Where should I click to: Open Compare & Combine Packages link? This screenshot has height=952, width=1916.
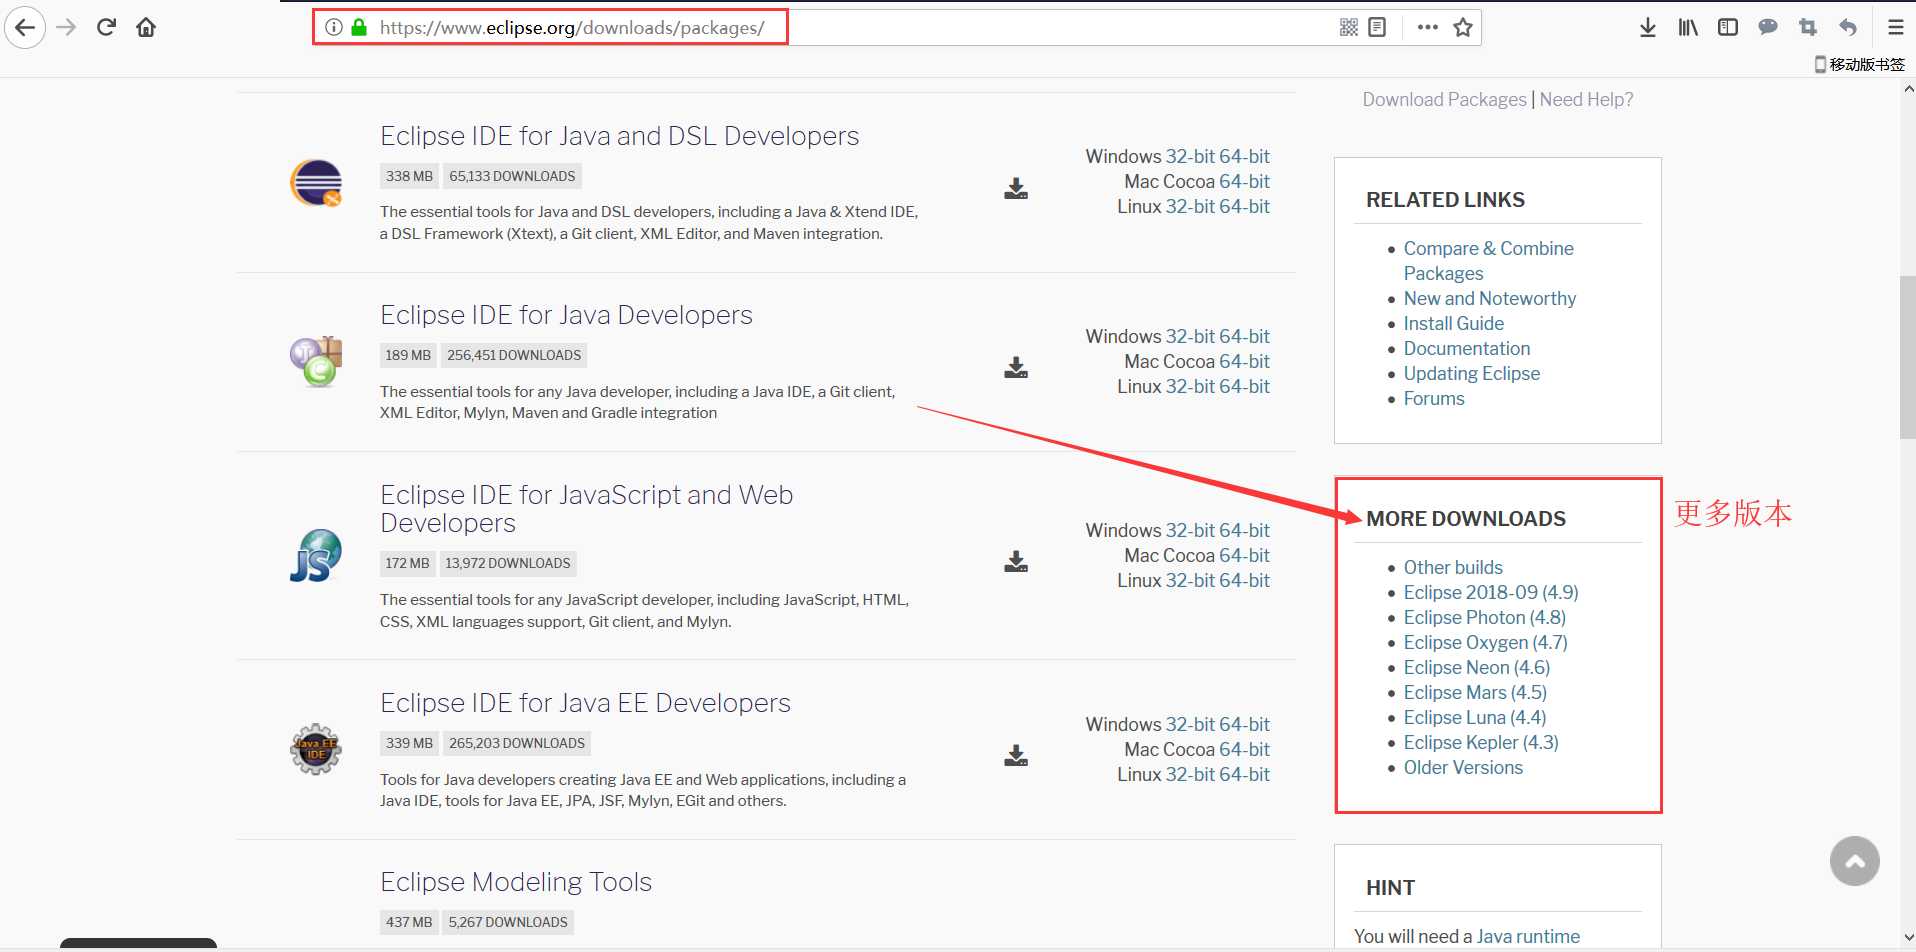click(x=1488, y=260)
